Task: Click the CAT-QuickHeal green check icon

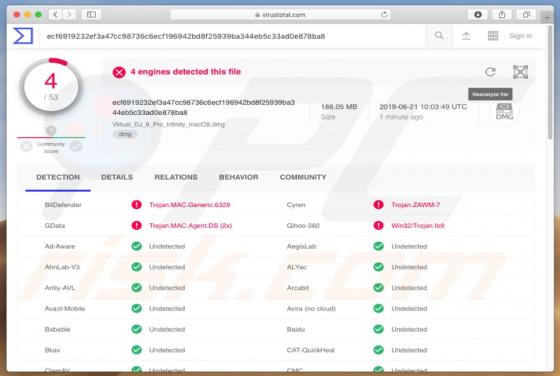Action: (379, 350)
